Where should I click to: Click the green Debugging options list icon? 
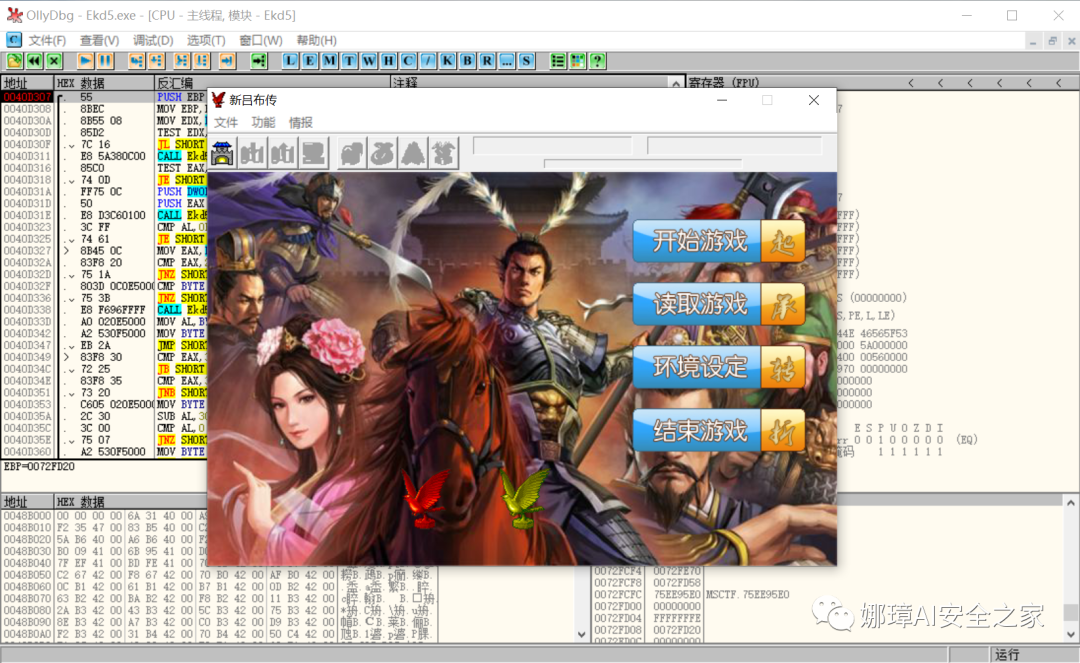(x=558, y=61)
